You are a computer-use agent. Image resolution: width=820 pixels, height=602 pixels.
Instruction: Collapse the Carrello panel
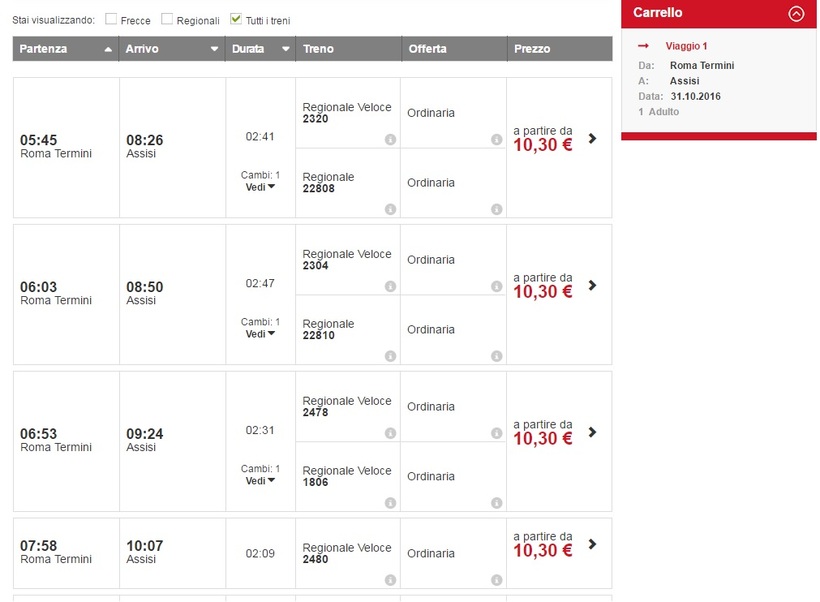coord(796,14)
